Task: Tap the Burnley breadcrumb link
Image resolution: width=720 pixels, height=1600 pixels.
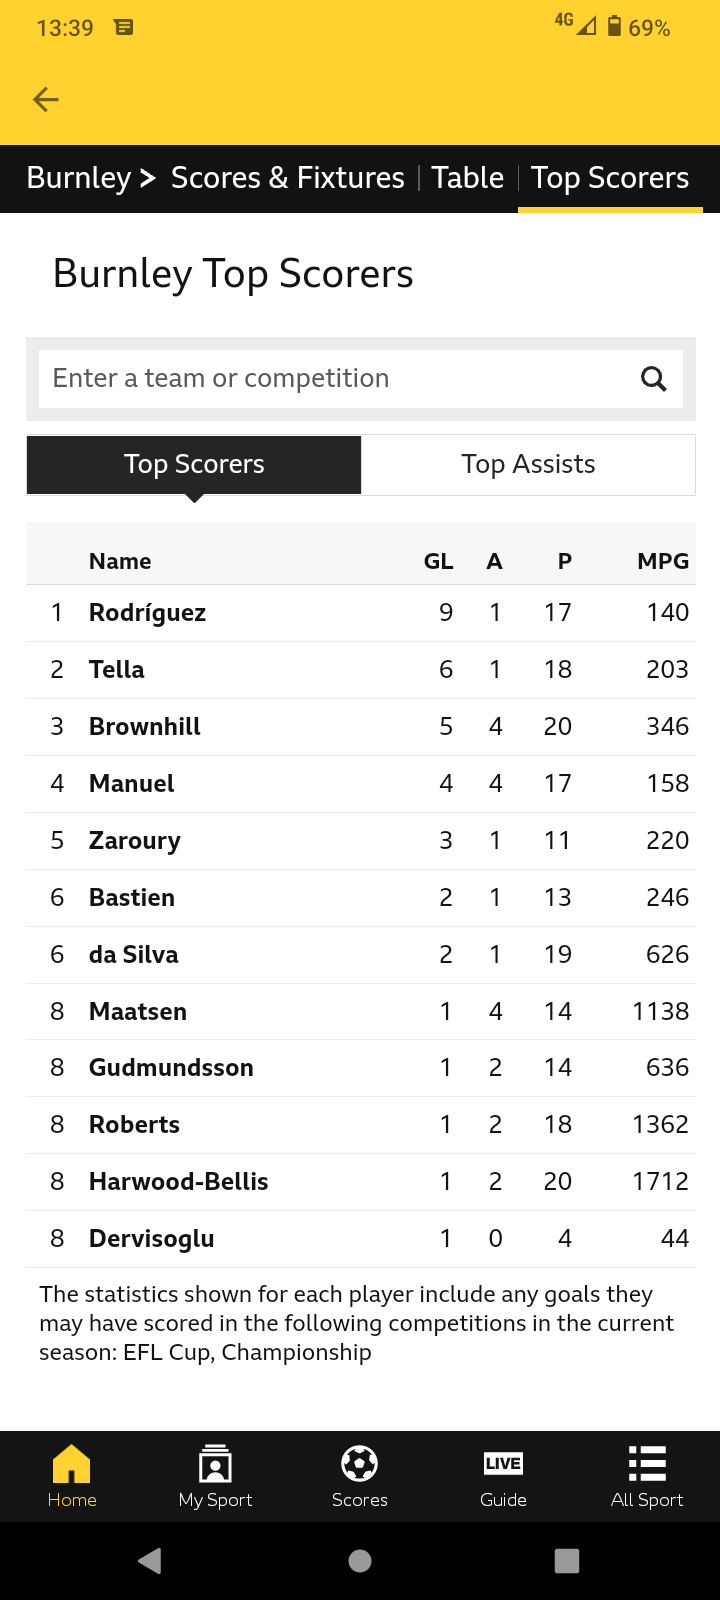Action: pos(79,178)
